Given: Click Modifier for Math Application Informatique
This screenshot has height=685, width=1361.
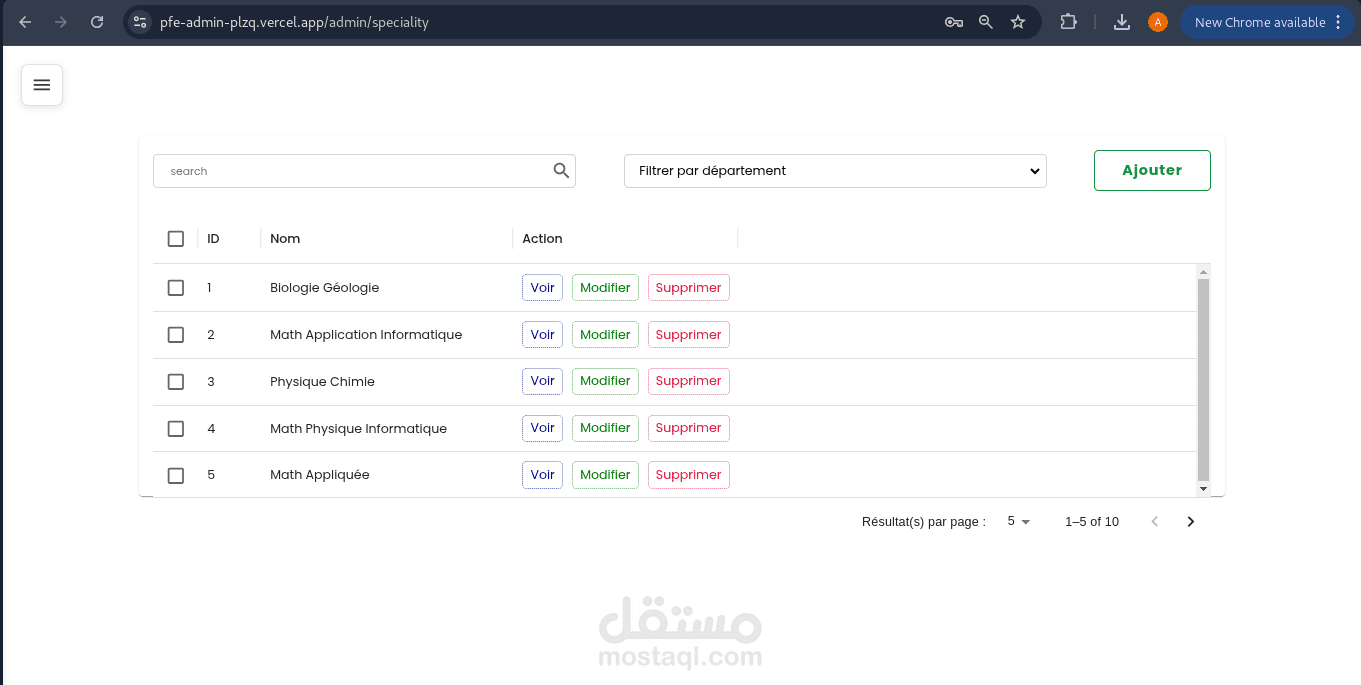Looking at the screenshot, I should (605, 334).
